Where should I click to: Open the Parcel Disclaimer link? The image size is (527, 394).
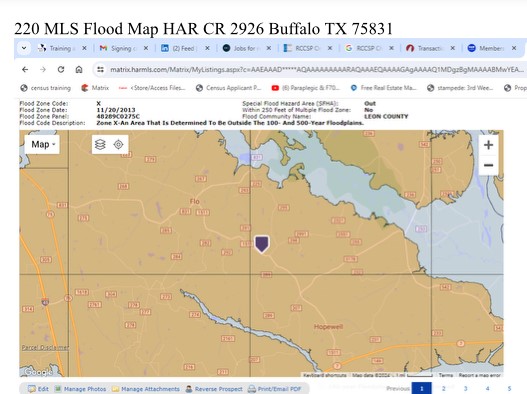coord(45,348)
